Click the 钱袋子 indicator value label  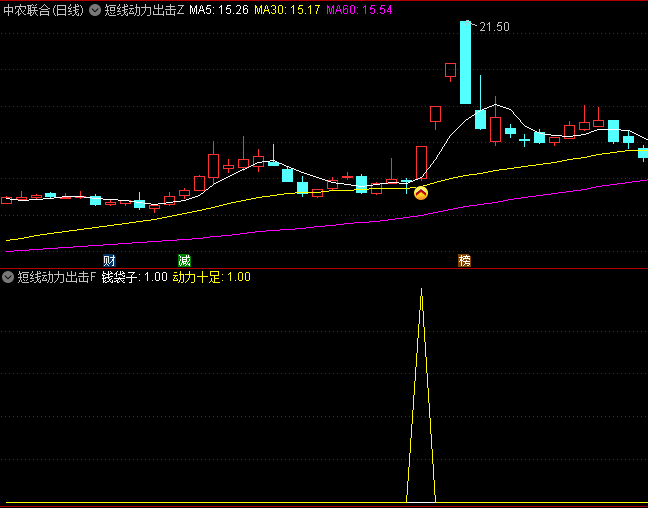(x=134, y=277)
